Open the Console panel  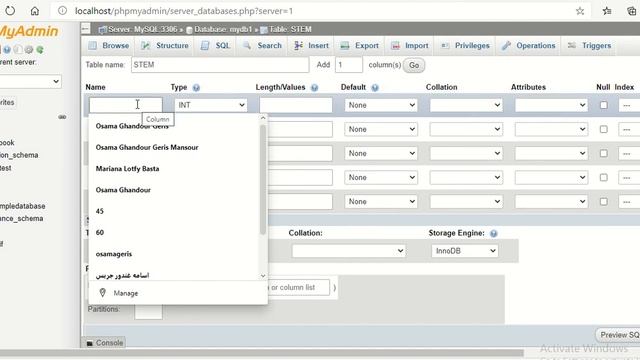click(104, 343)
